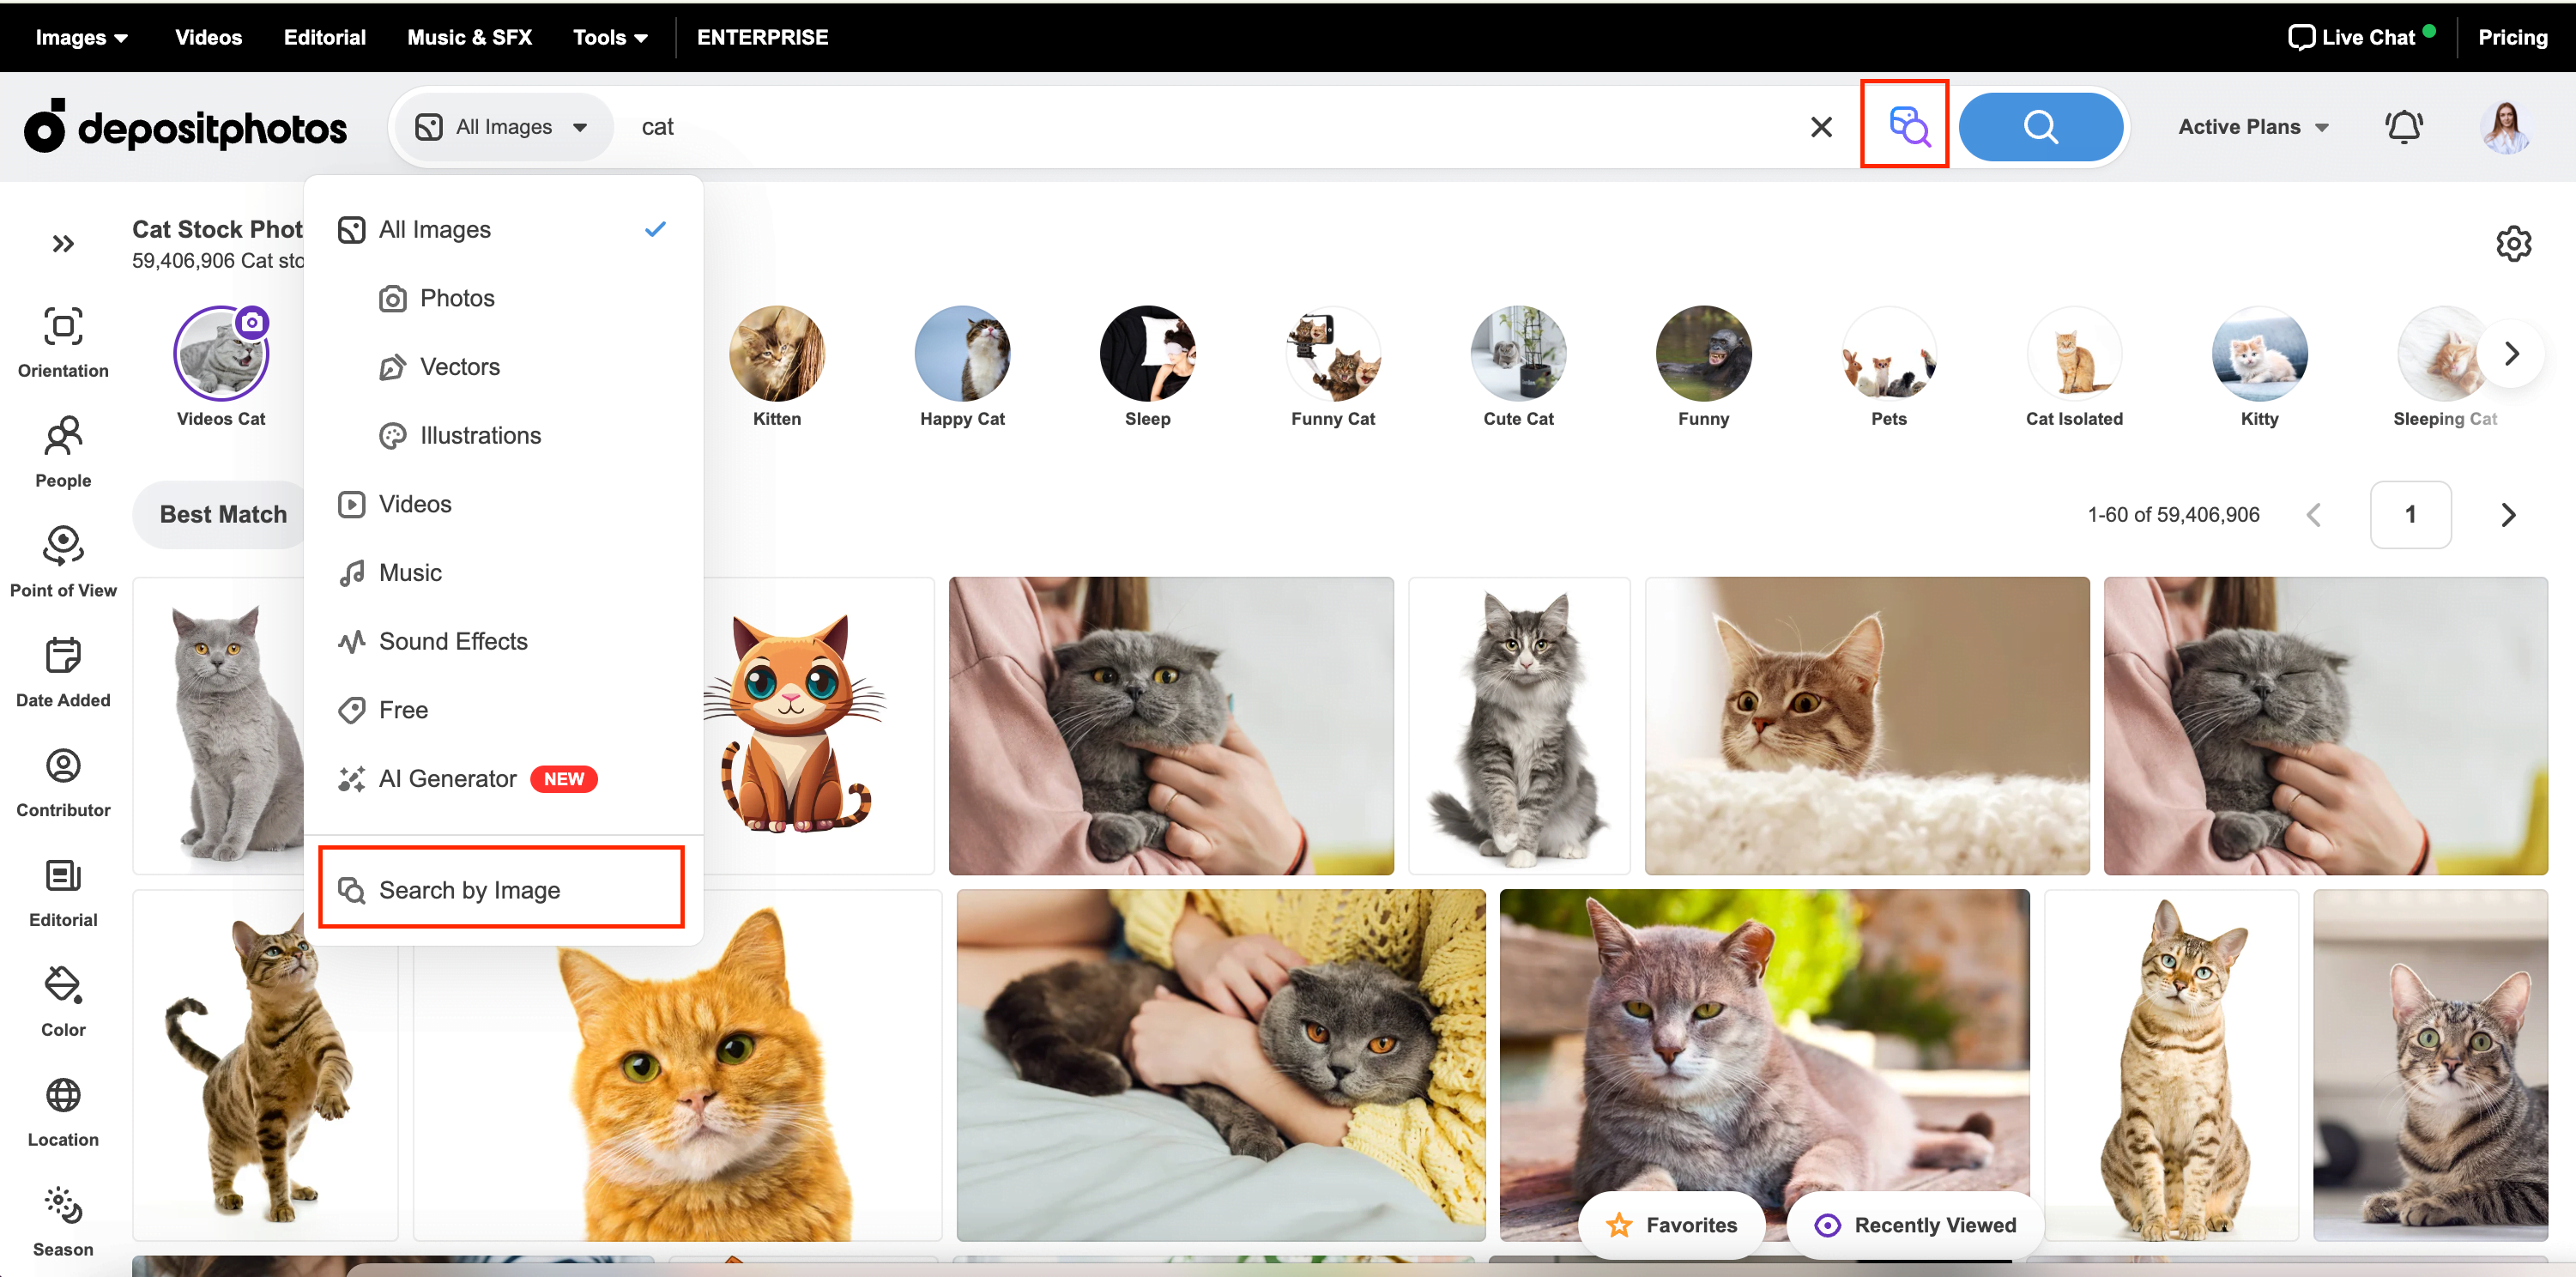Click the Search by Image icon
Viewport: 2576px width, 1277px height.
(1906, 126)
